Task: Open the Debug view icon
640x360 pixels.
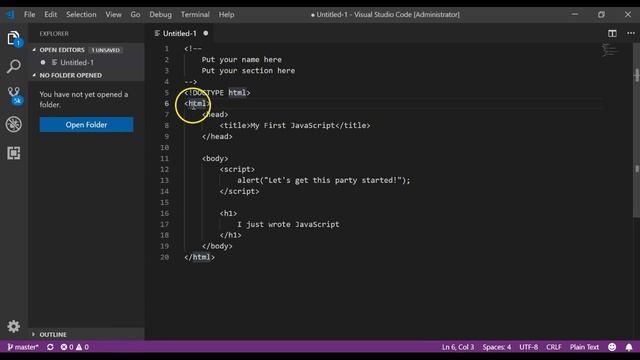Action: (x=13, y=124)
